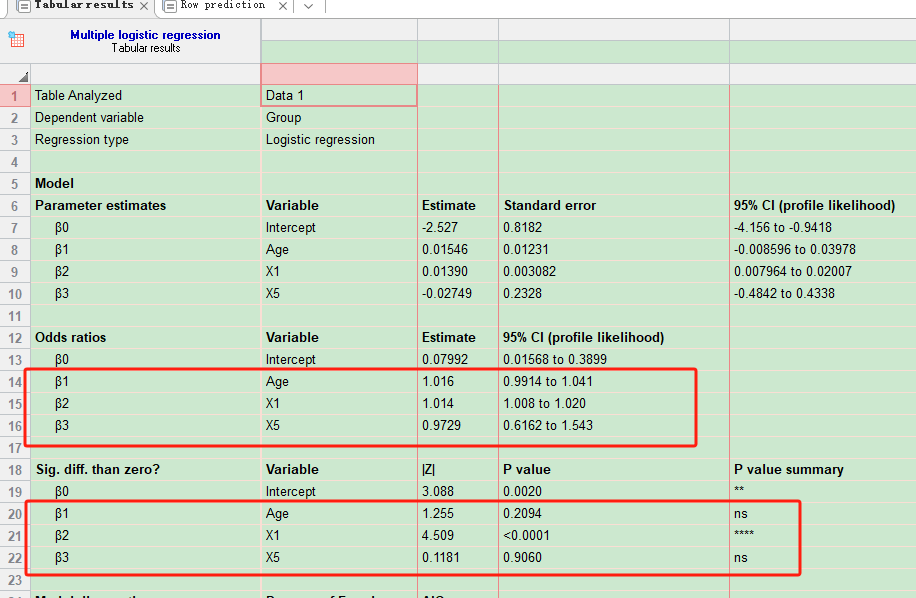The width and height of the screenshot is (916, 598).
Task: Click the Regression type label
Action: click(x=82, y=140)
